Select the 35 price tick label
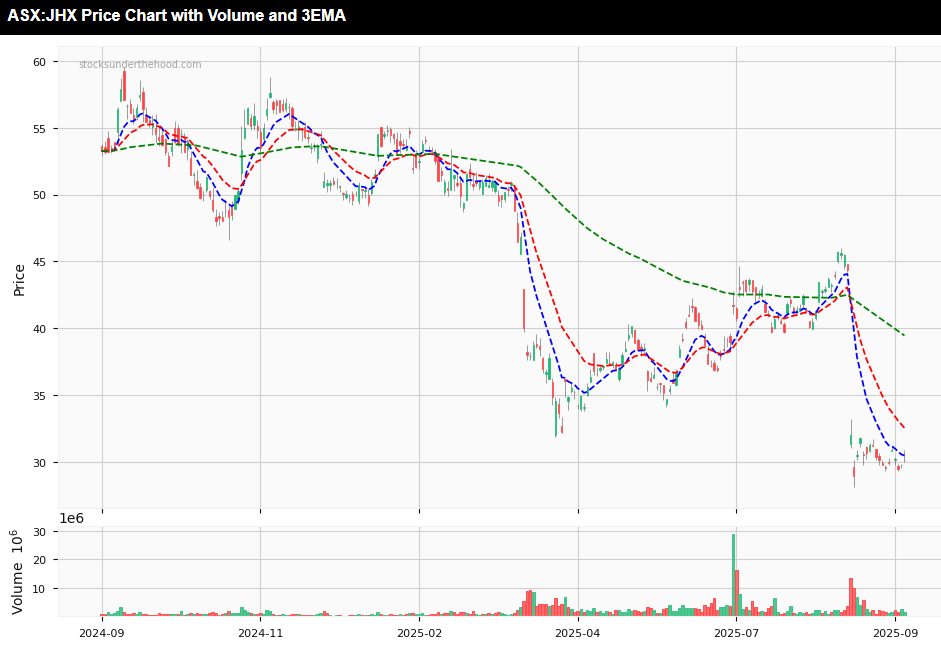Viewport: 941px width, 650px height. coord(39,396)
